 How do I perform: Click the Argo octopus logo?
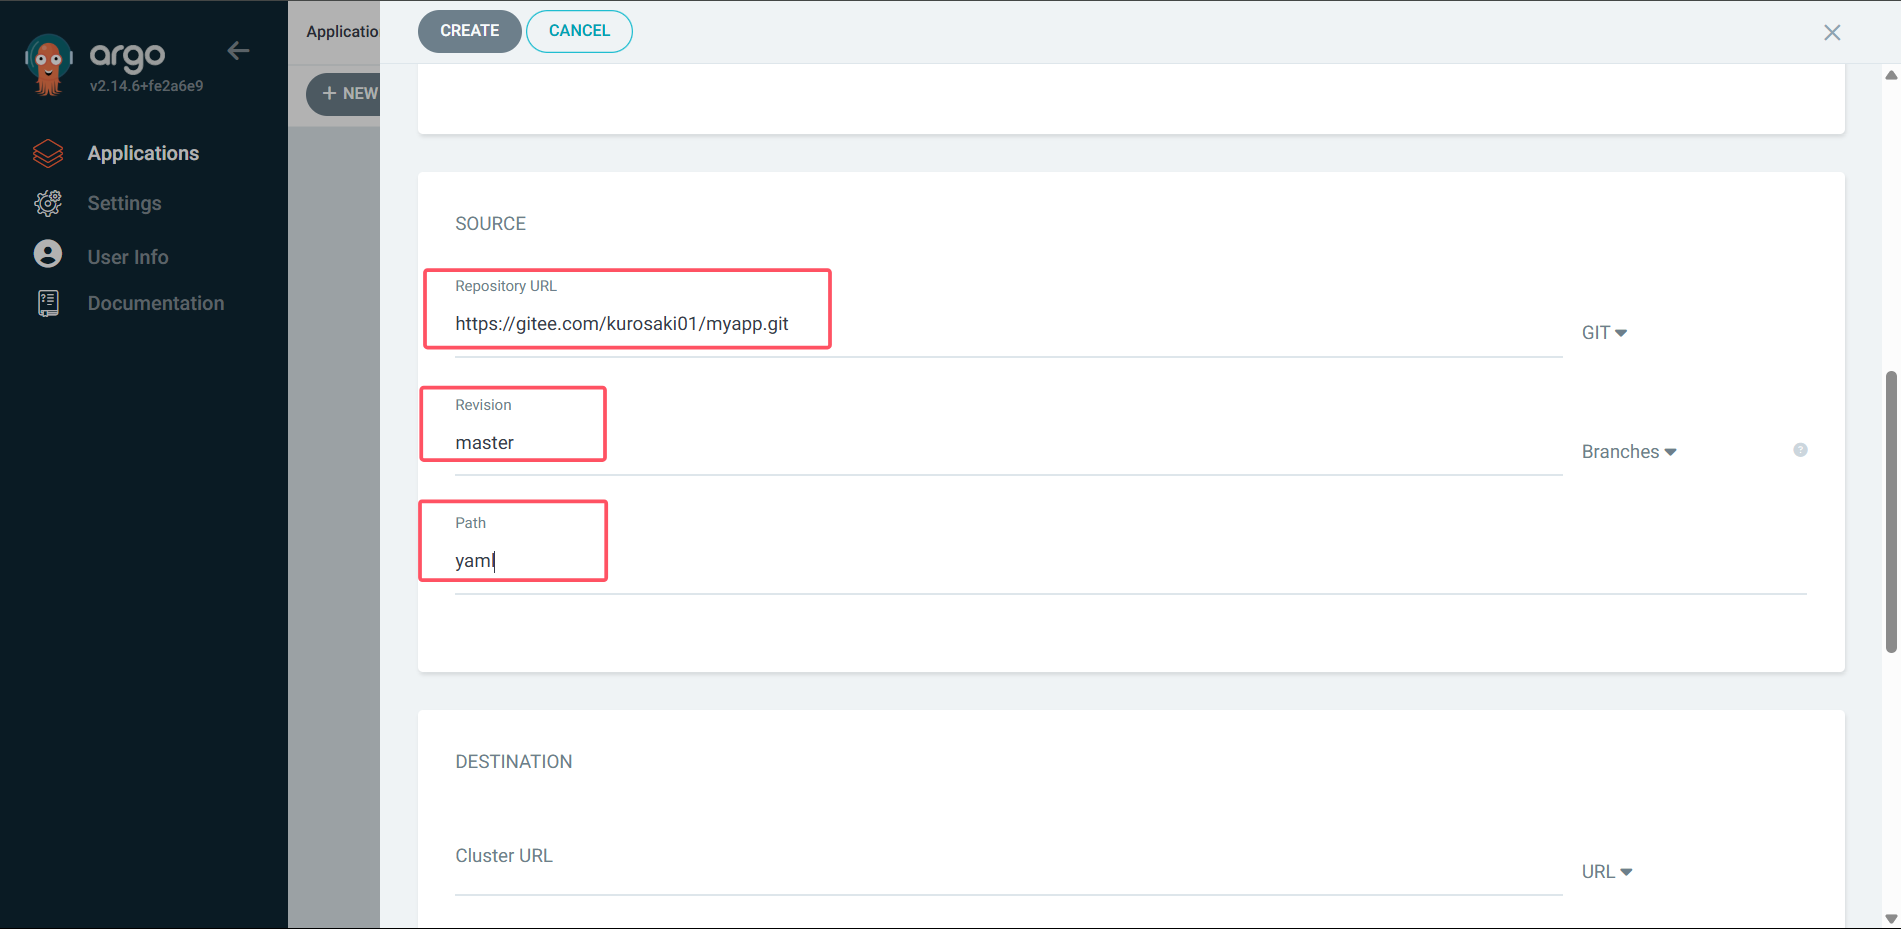point(48,65)
